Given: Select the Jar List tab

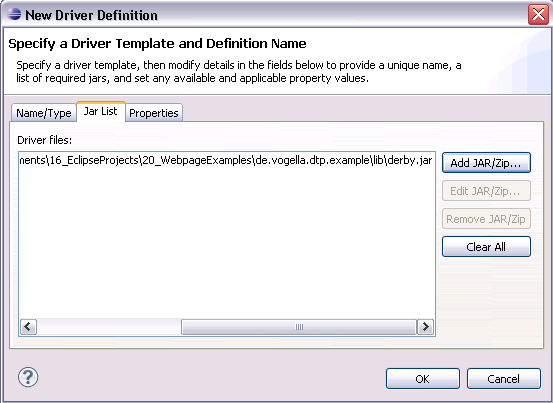Looking at the screenshot, I should (x=101, y=111).
